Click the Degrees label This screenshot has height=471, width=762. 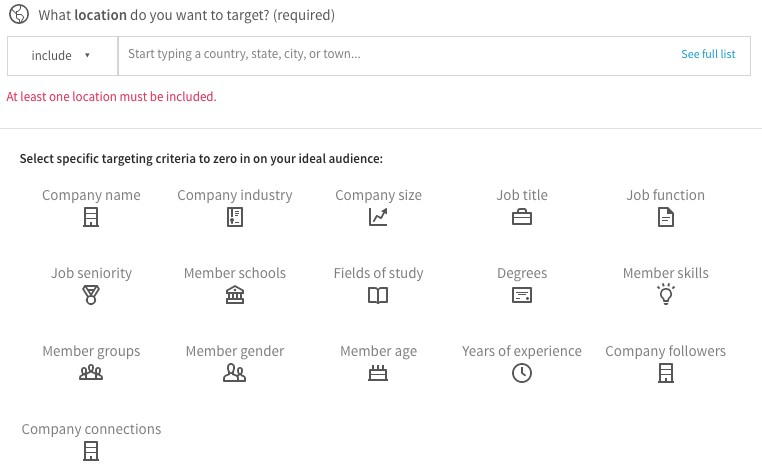522,273
